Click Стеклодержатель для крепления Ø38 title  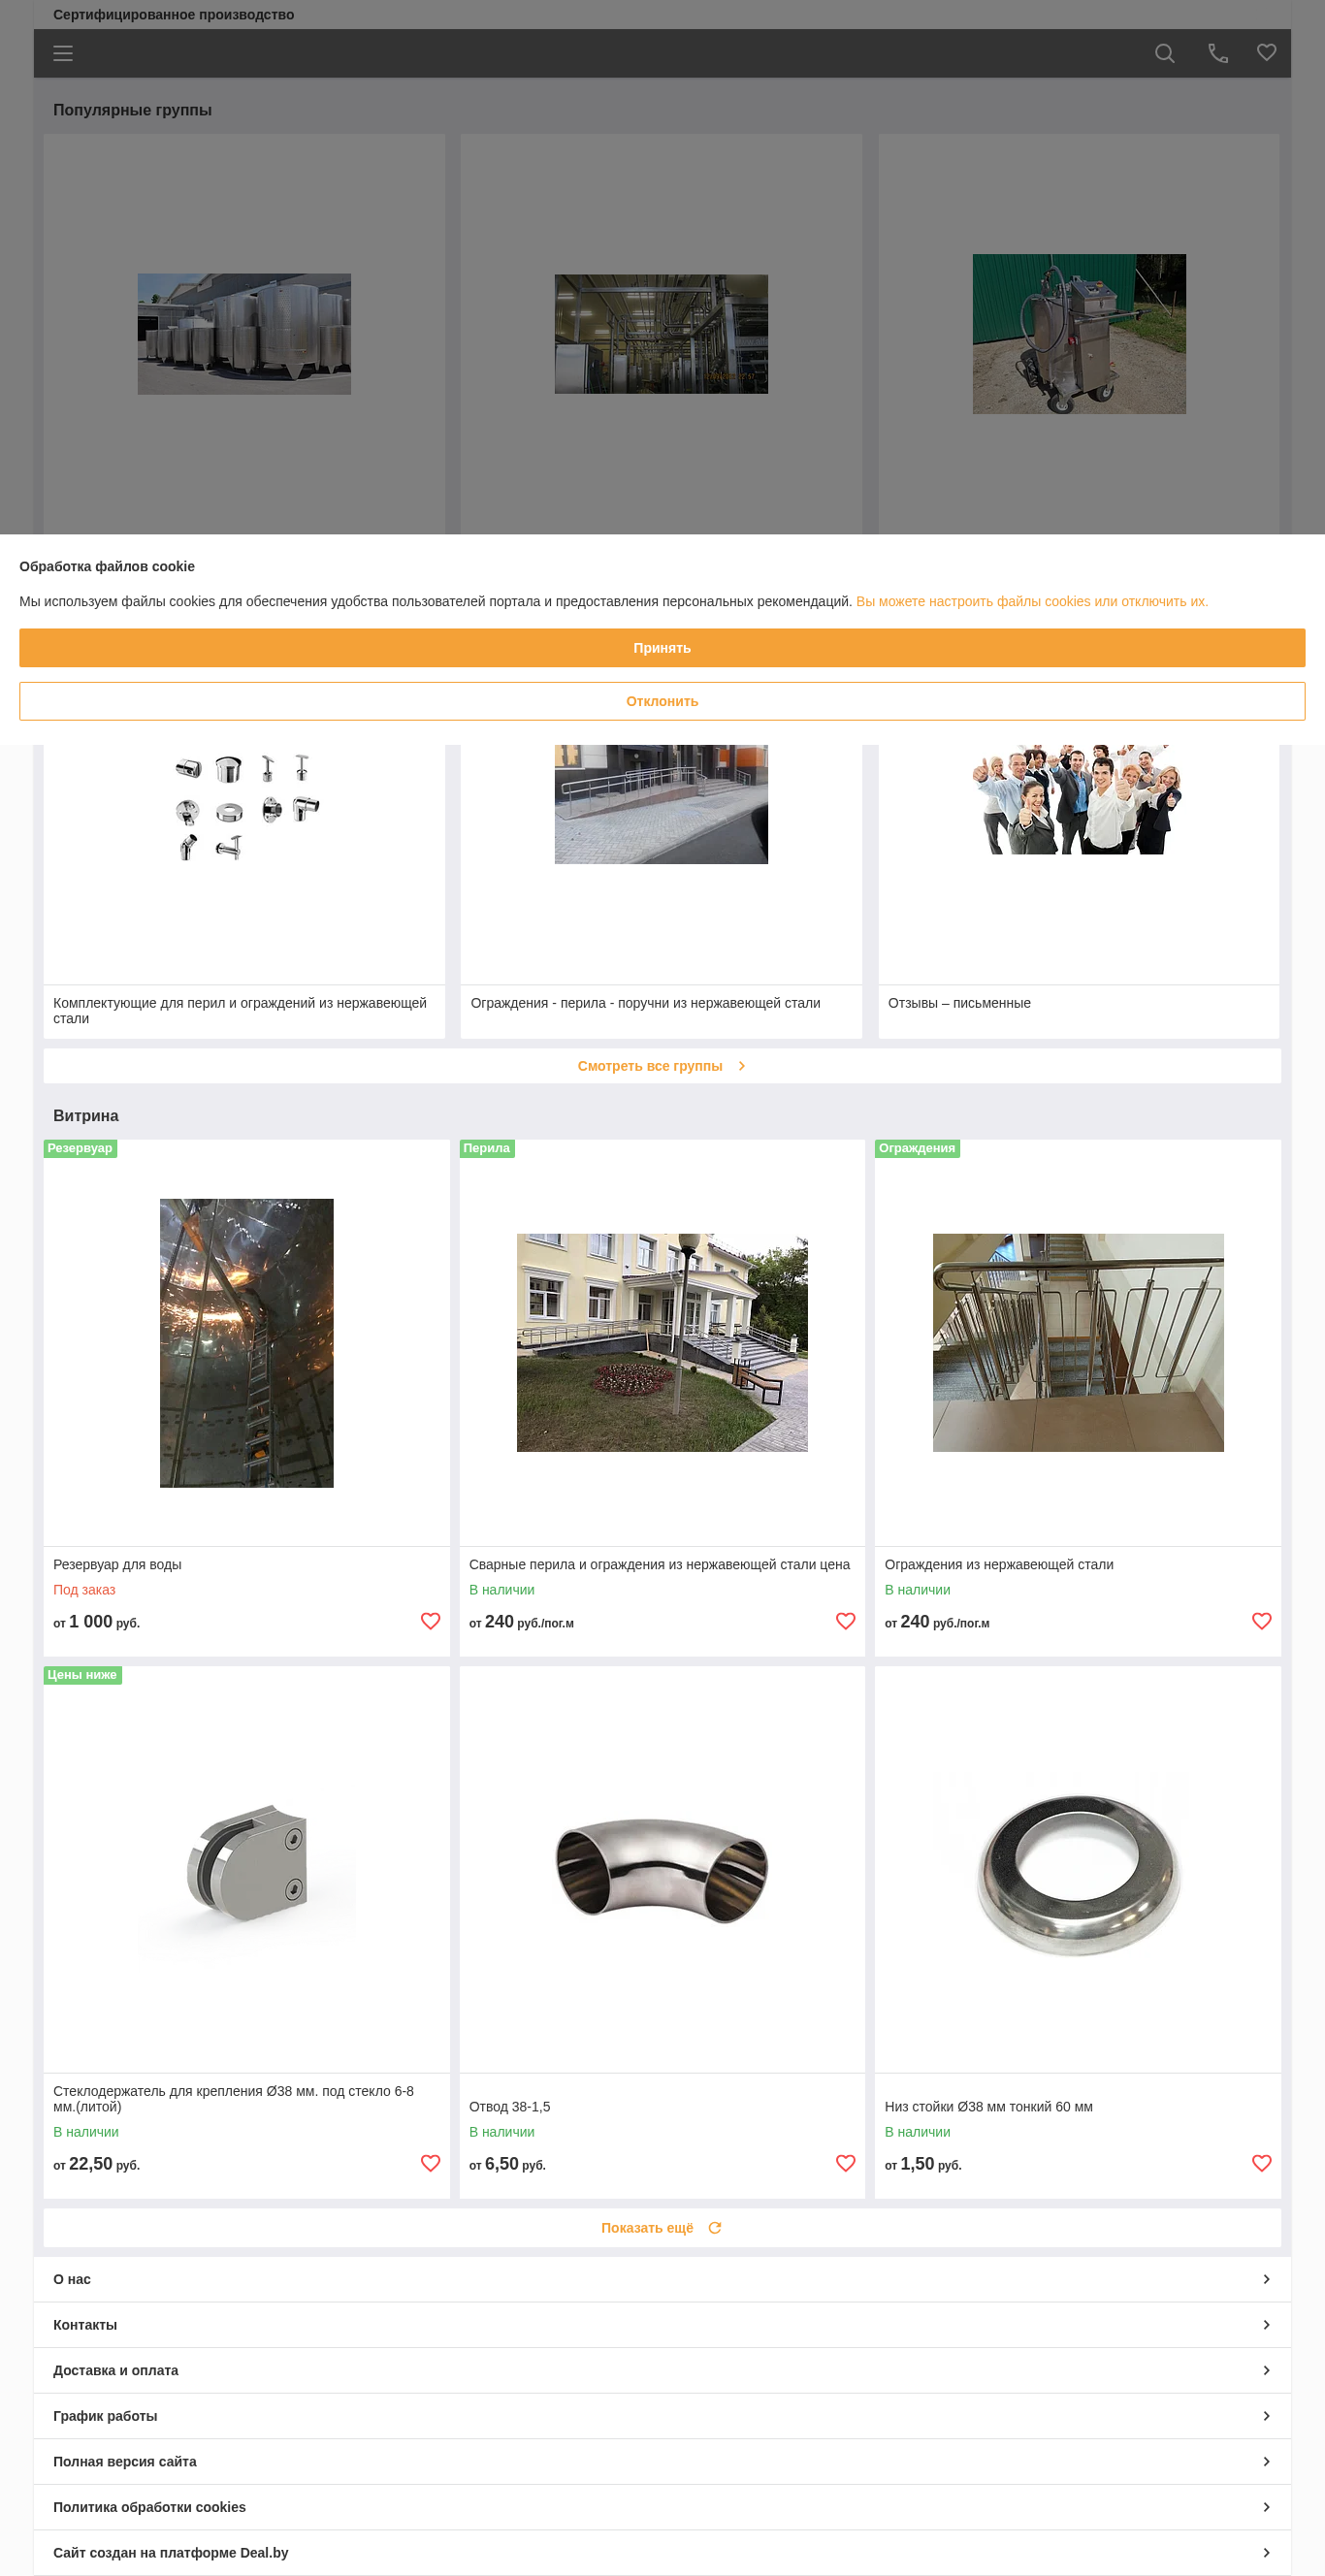click(x=233, y=2099)
